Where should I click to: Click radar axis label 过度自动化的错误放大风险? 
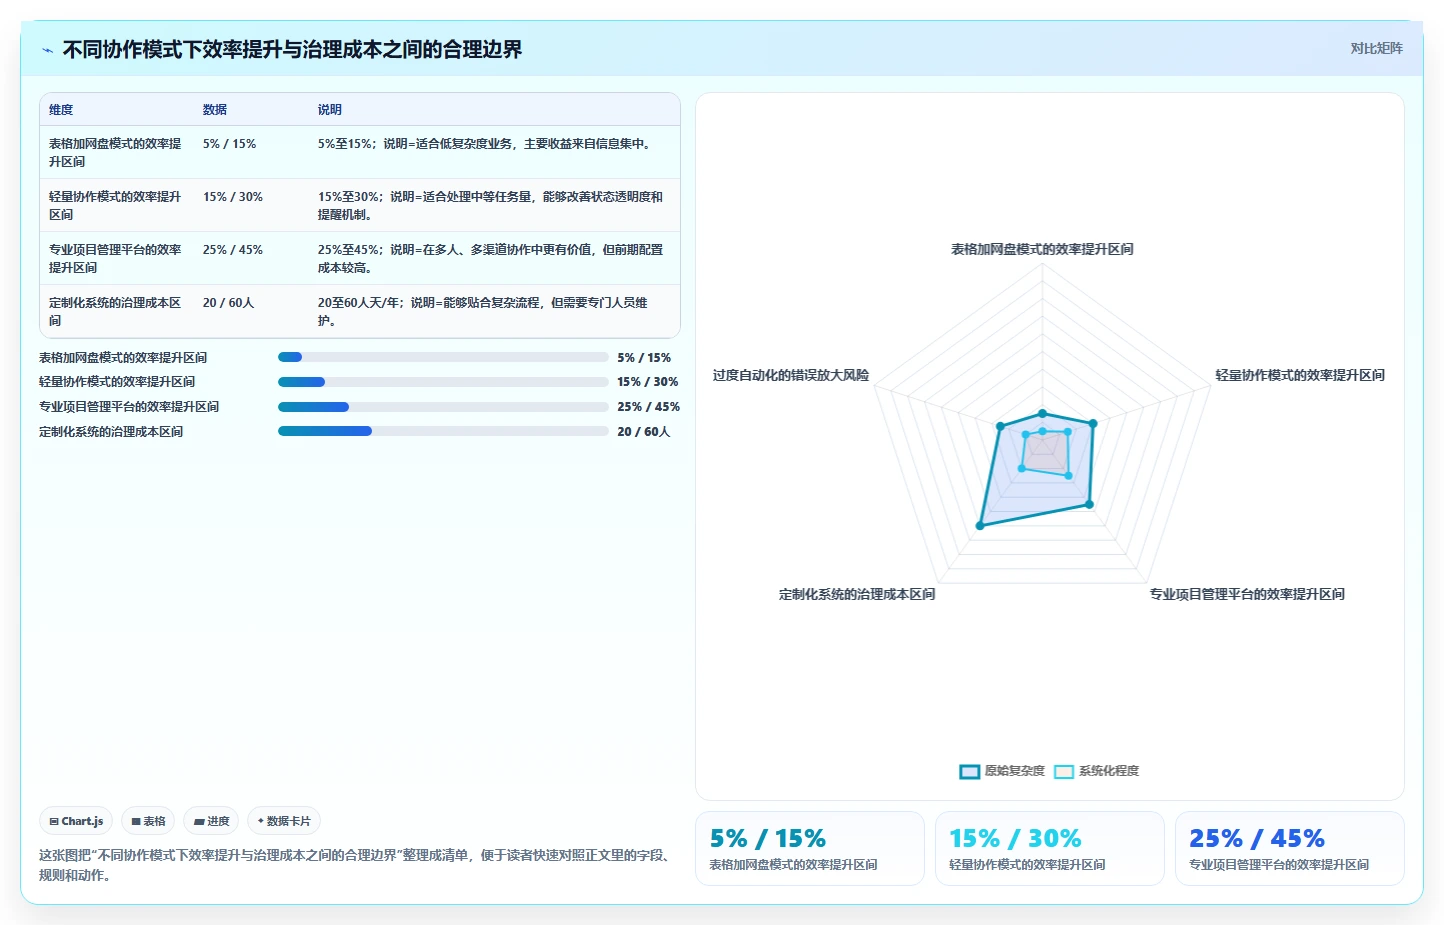(791, 376)
